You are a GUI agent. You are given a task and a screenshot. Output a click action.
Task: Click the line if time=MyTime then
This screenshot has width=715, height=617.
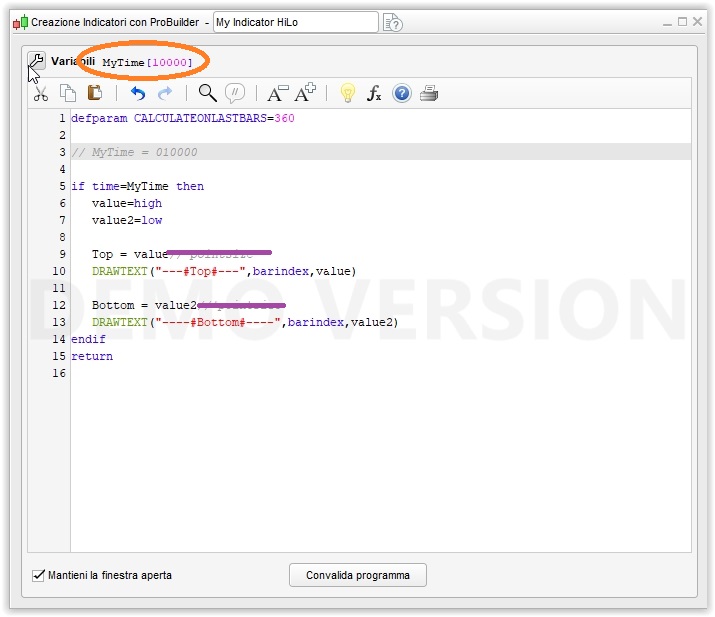(x=138, y=187)
